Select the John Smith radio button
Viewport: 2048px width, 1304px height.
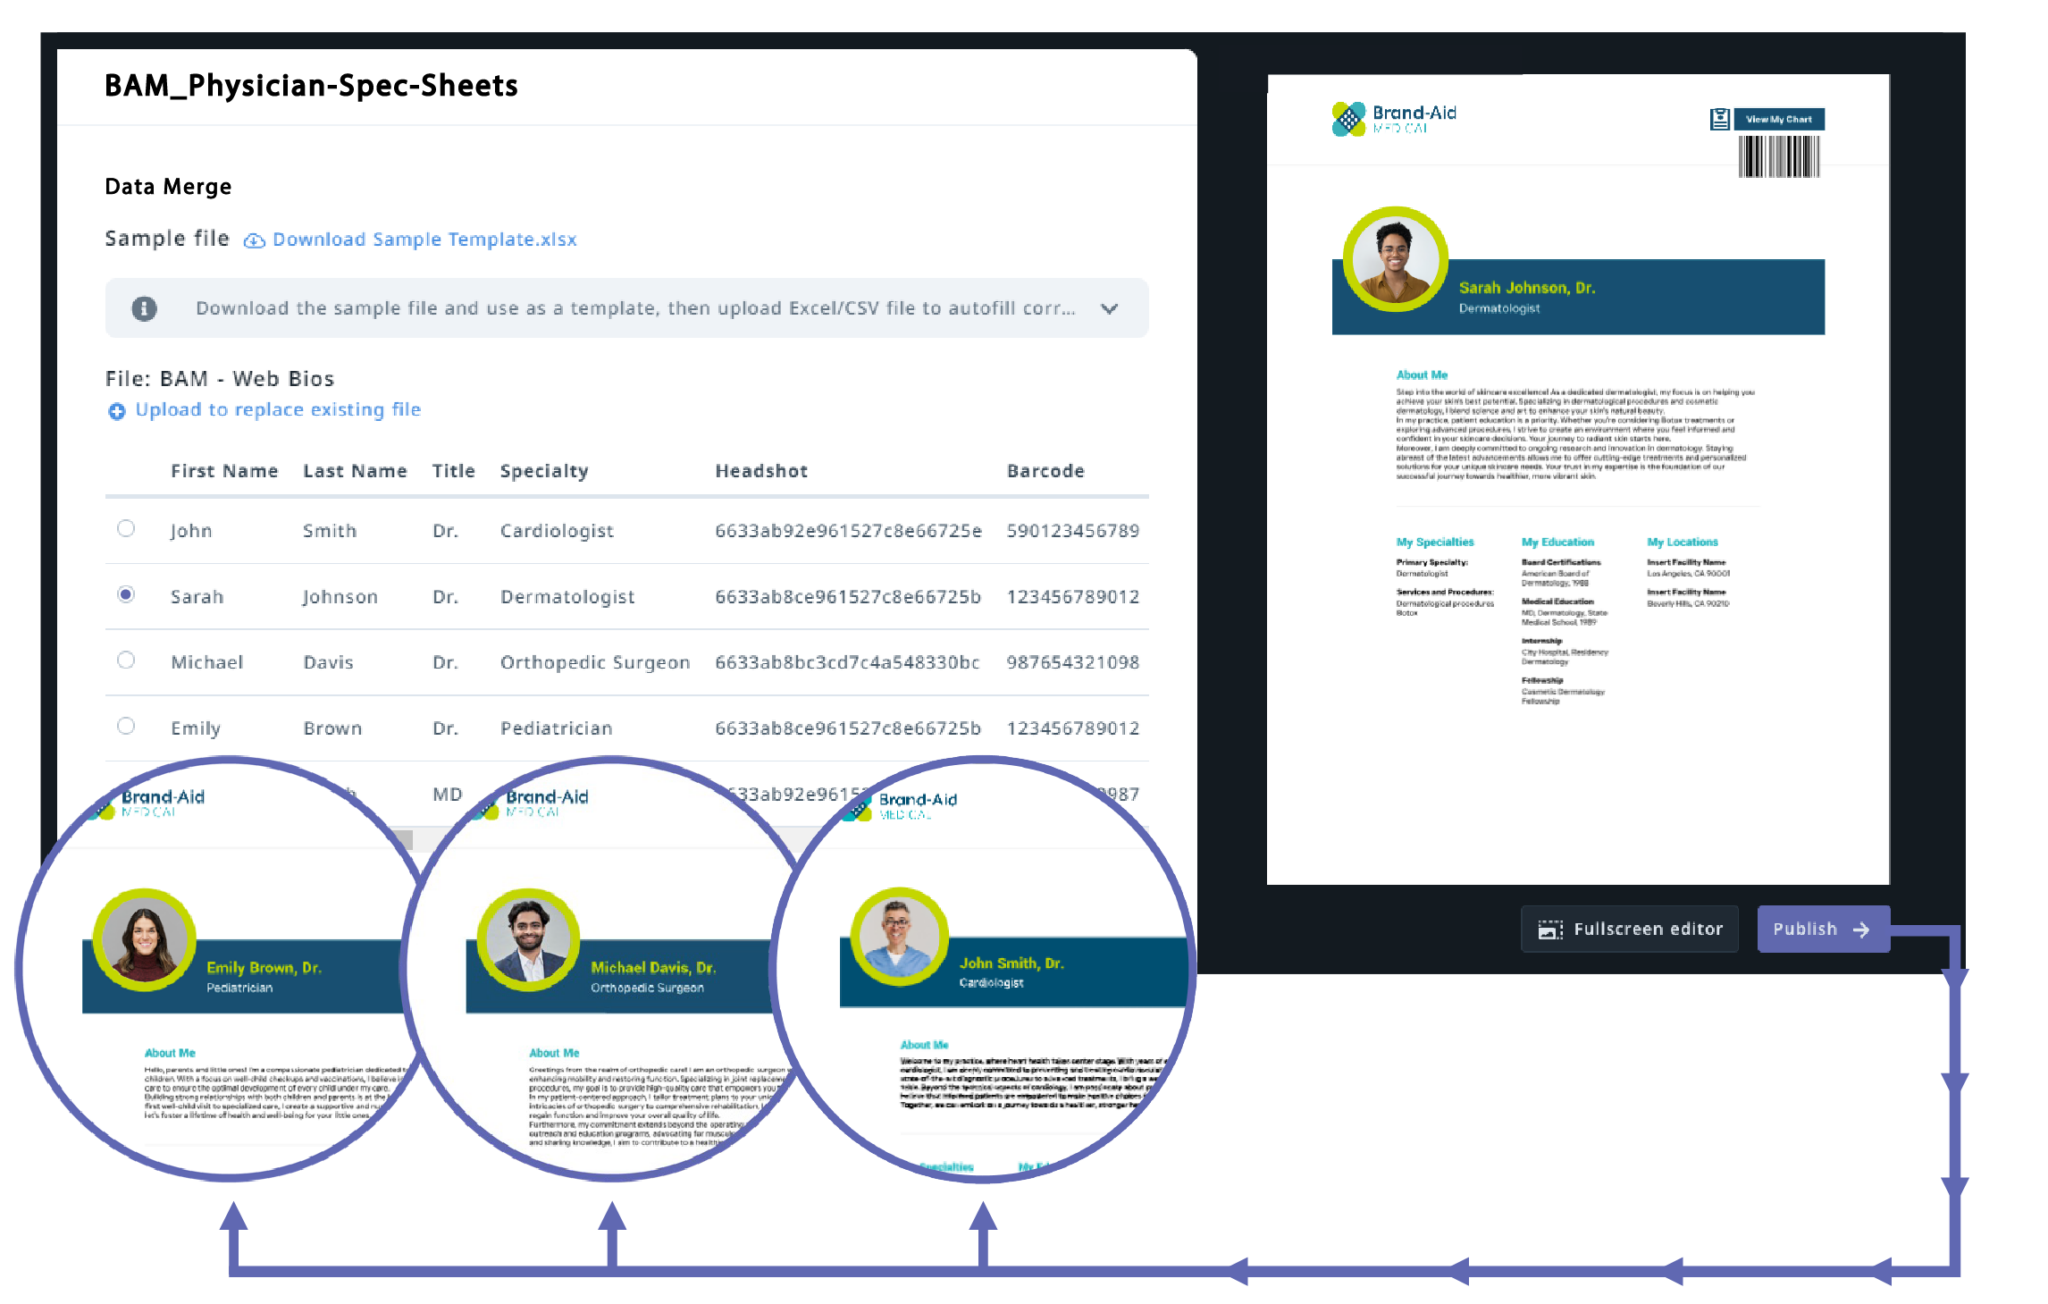pyautogui.click(x=126, y=528)
